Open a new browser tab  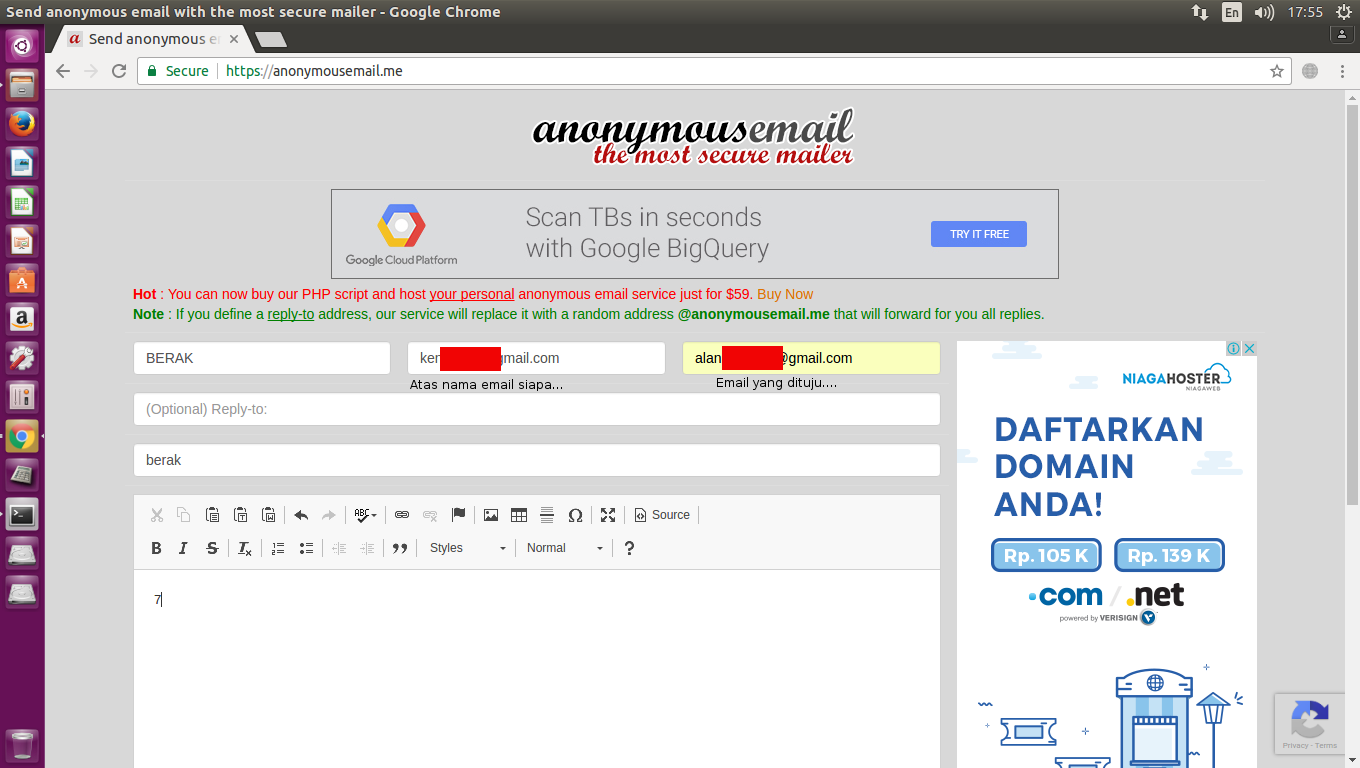[x=271, y=40]
